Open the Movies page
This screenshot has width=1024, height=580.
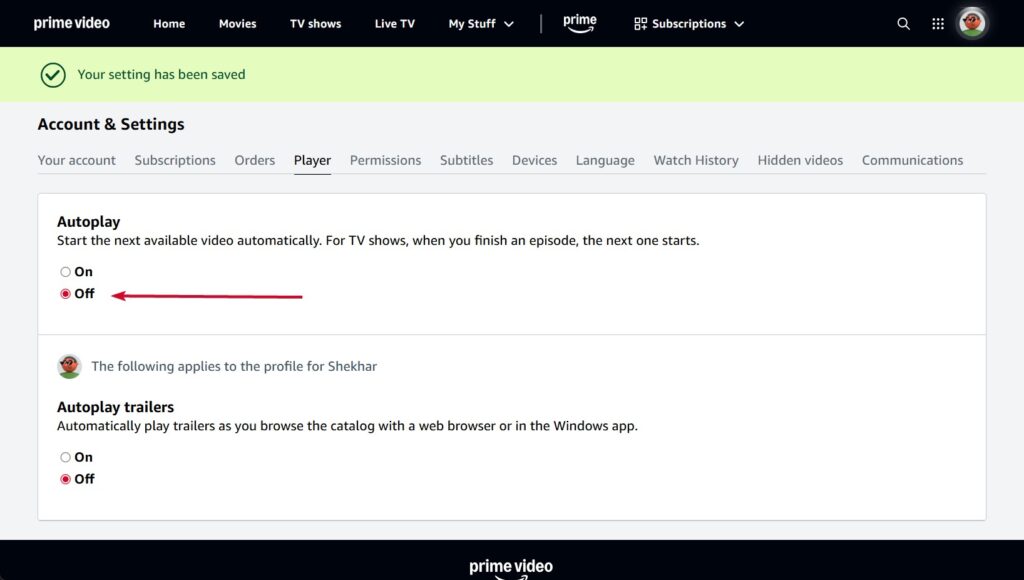click(237, 23)
